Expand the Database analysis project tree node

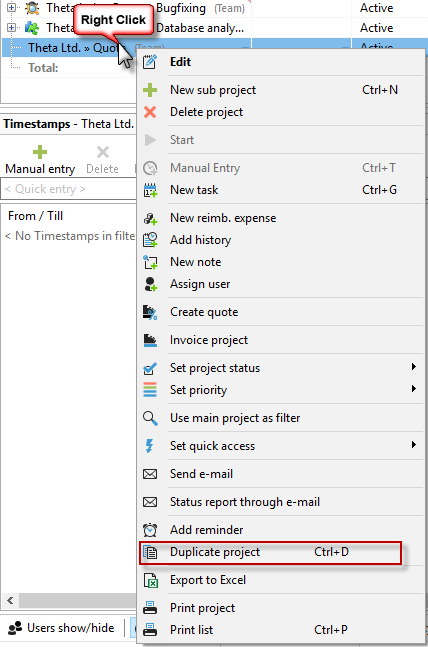point(12,28)
